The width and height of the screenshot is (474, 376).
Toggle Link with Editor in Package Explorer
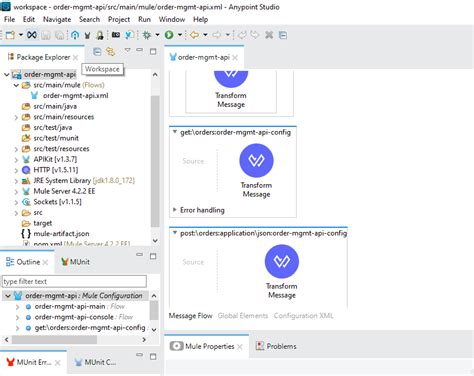[x=110, y=51]
